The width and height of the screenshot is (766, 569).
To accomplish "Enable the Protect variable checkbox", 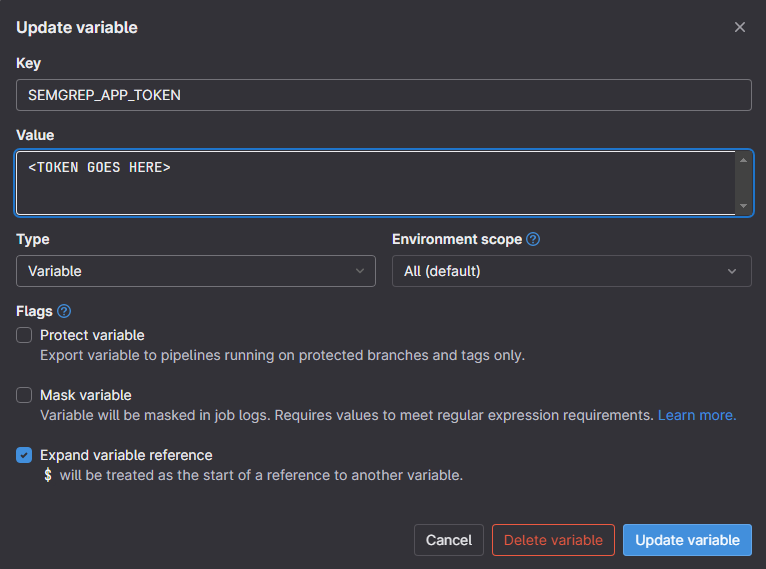I will pyautogui.click(x=25, y=335).
